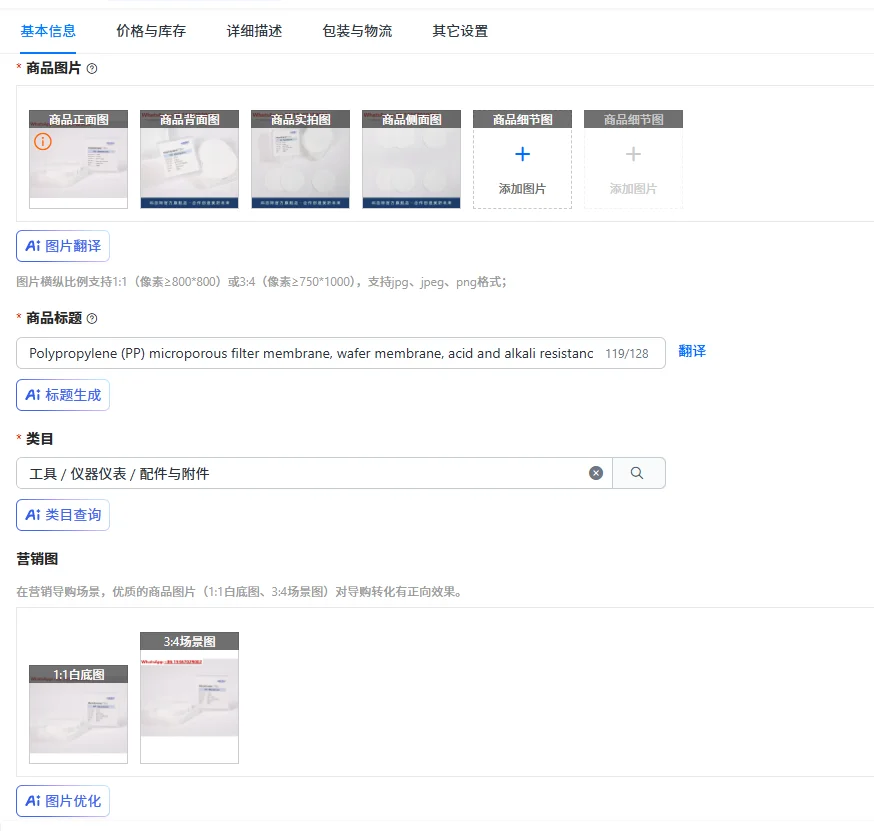Screen dimensions: 874x831
Task: Click the help icon next to 商品图片
Action: 92,69
